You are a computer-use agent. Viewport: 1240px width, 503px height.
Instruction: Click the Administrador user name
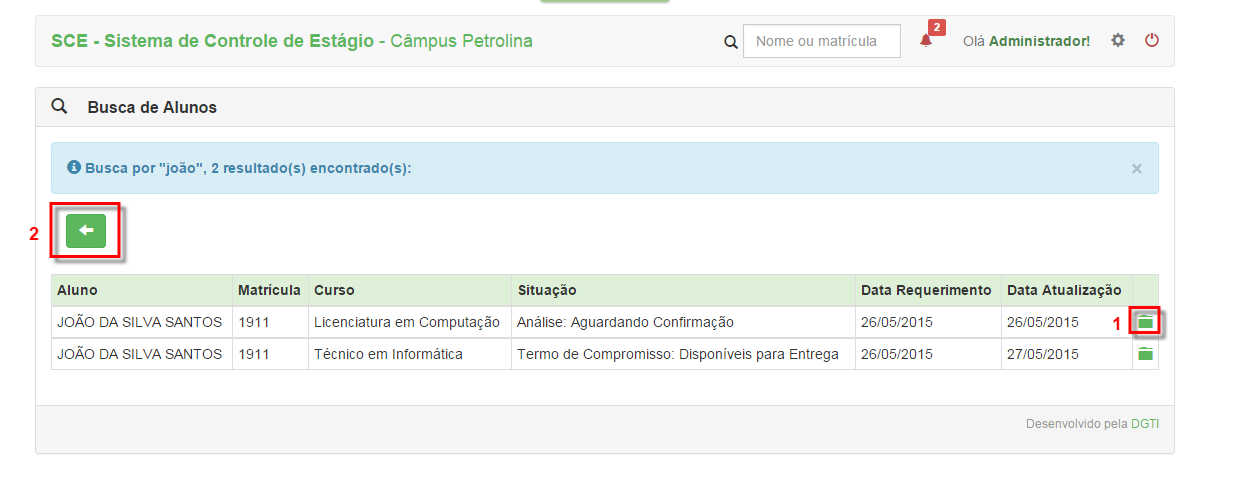(1039, 41)
